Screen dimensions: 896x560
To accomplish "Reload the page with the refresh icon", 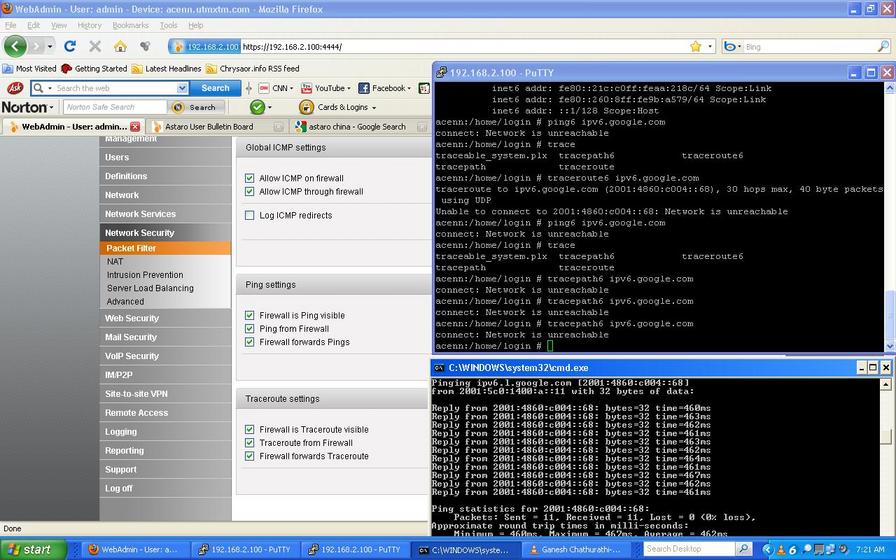I will (x=70, y=46).
